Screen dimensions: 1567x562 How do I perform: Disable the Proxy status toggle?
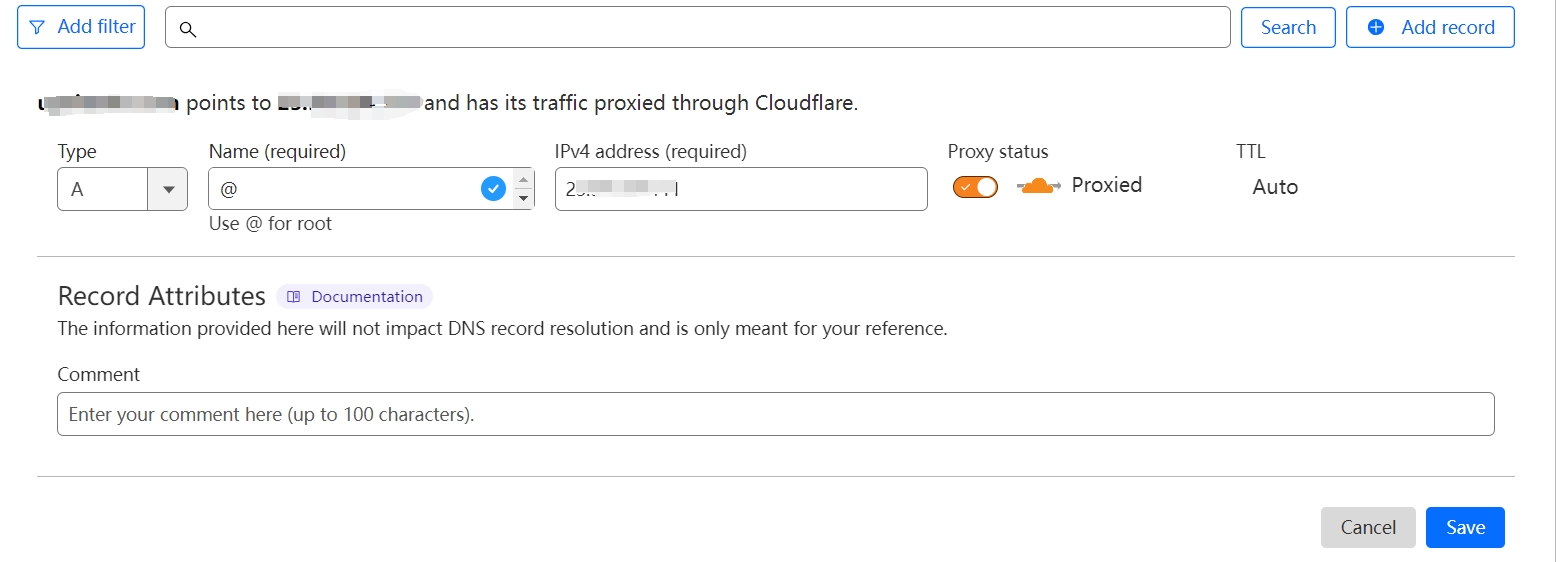(975, 187)
